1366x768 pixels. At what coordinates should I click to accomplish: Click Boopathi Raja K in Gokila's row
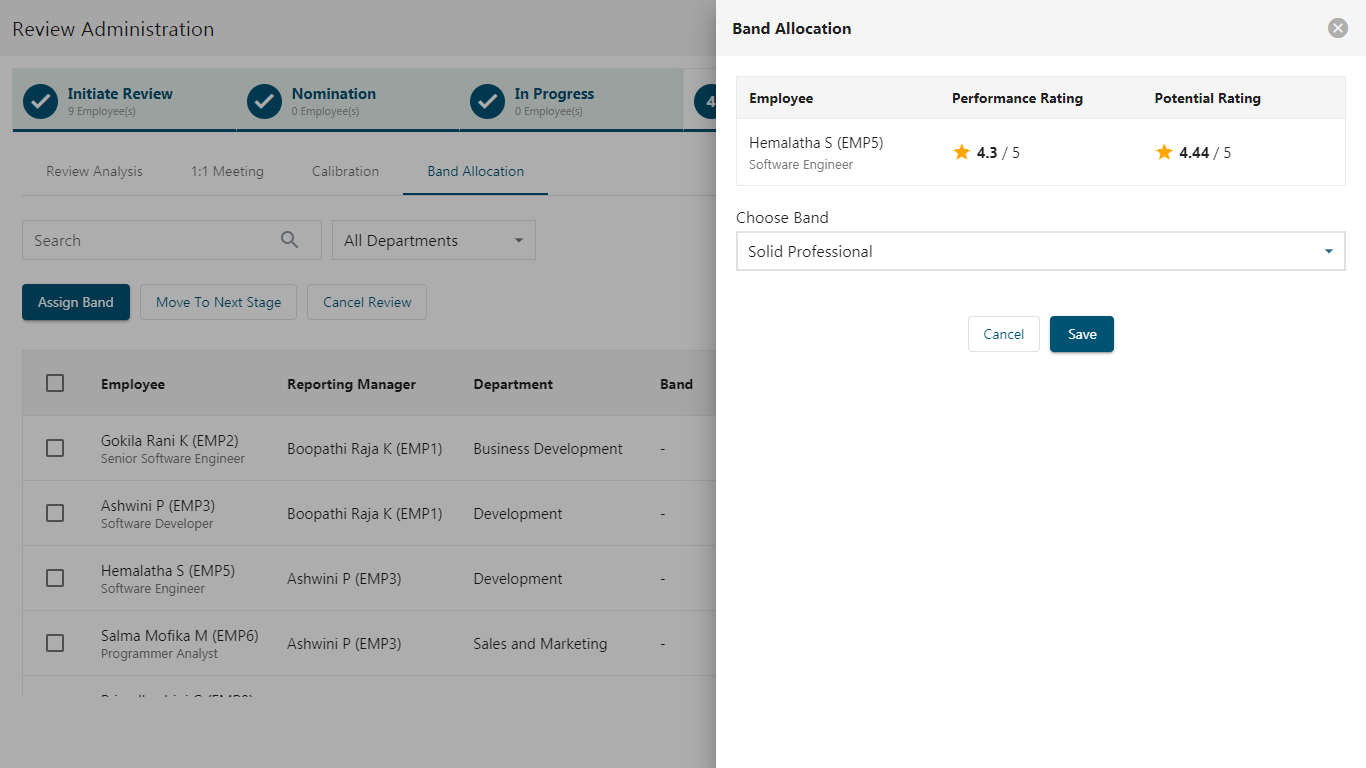coord(364,449)
